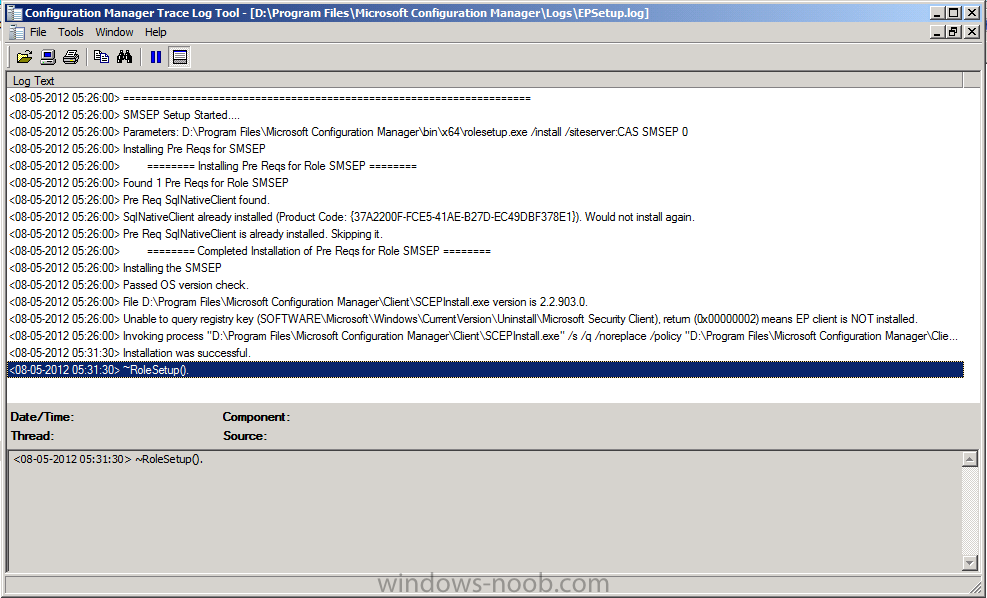
Task: Copy selected lines with Copy icon
Action: point(101,57)
